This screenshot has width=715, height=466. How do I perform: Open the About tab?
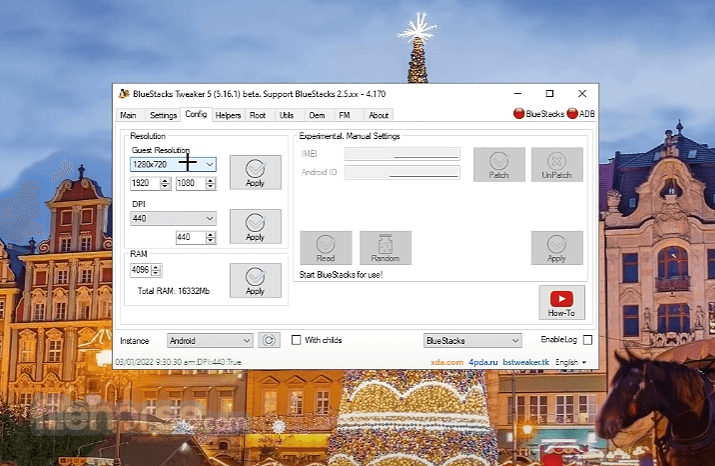tap(378, 115)
